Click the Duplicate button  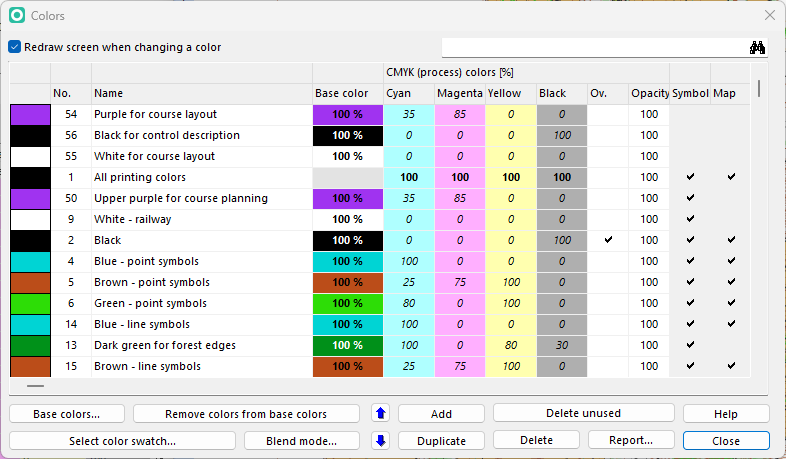(x=441, y=441)
